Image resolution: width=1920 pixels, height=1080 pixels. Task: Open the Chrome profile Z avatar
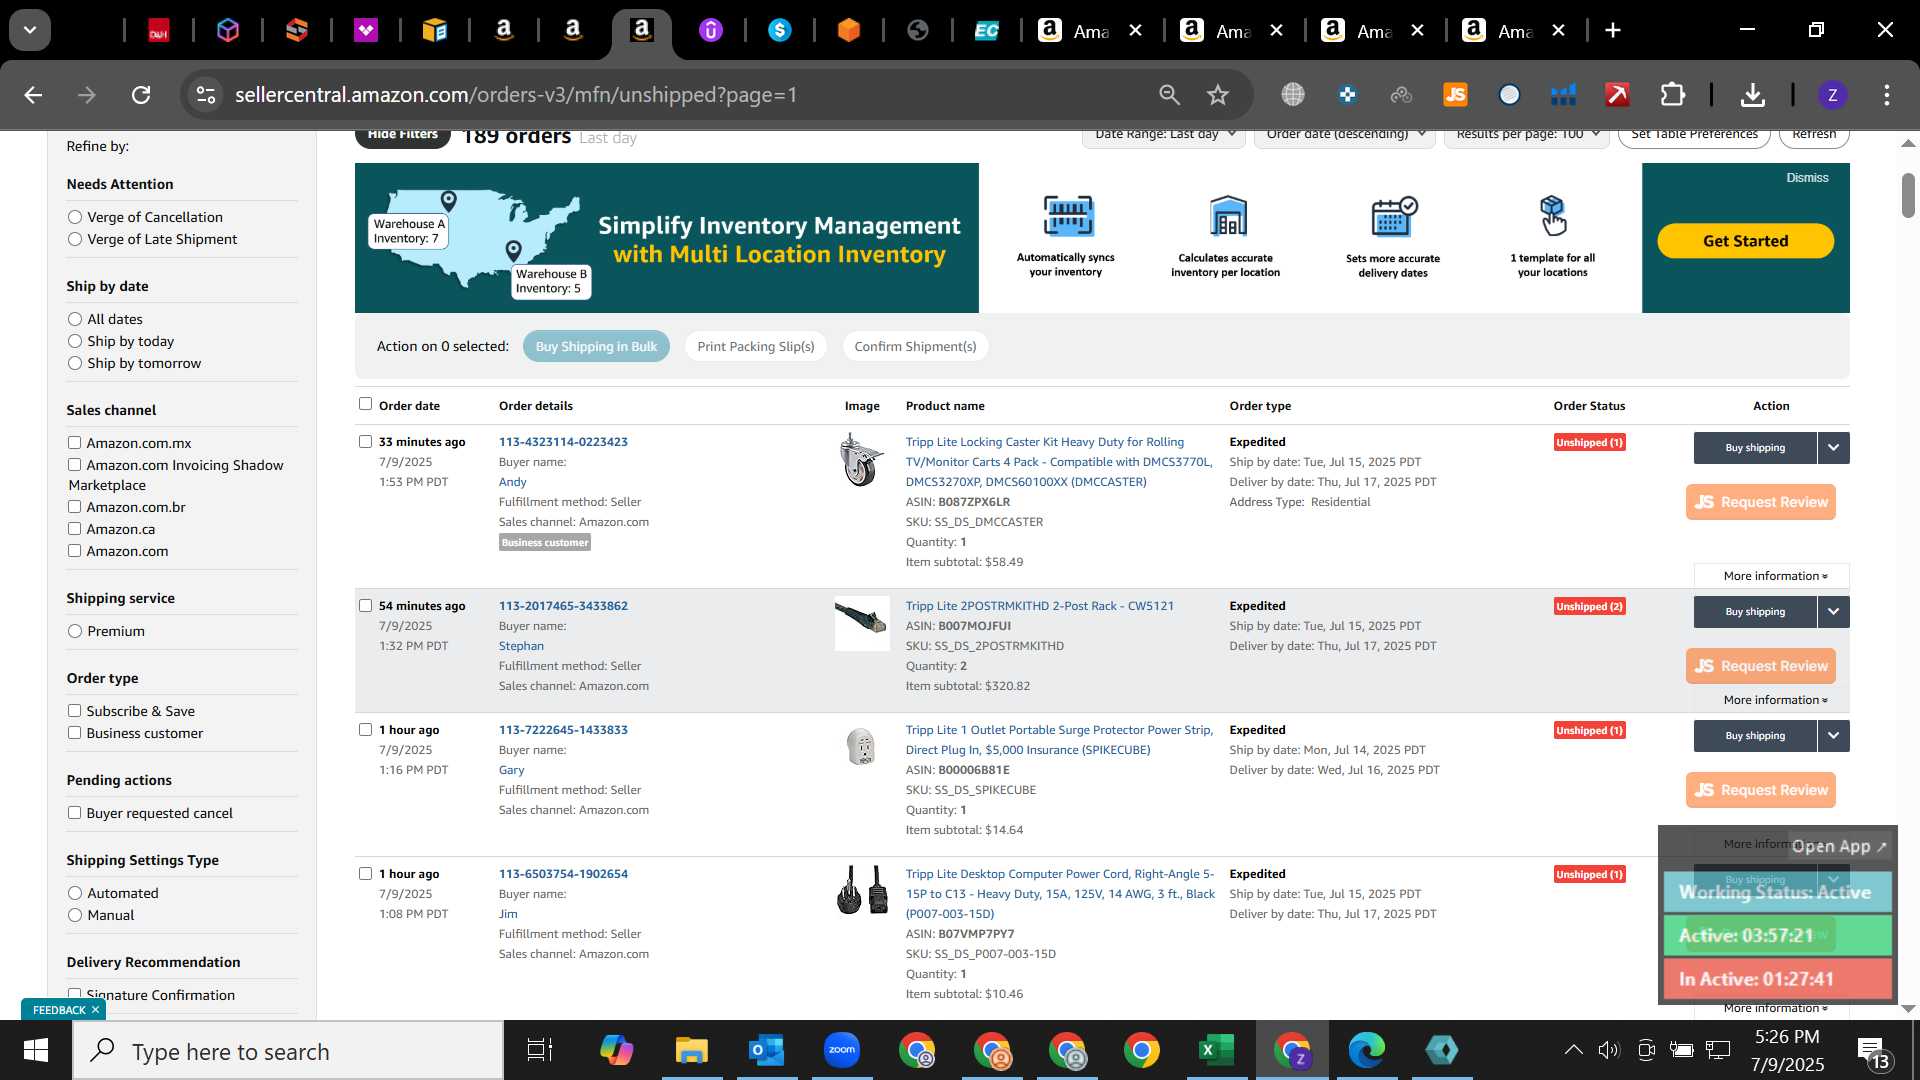[x=1832, y=95]
